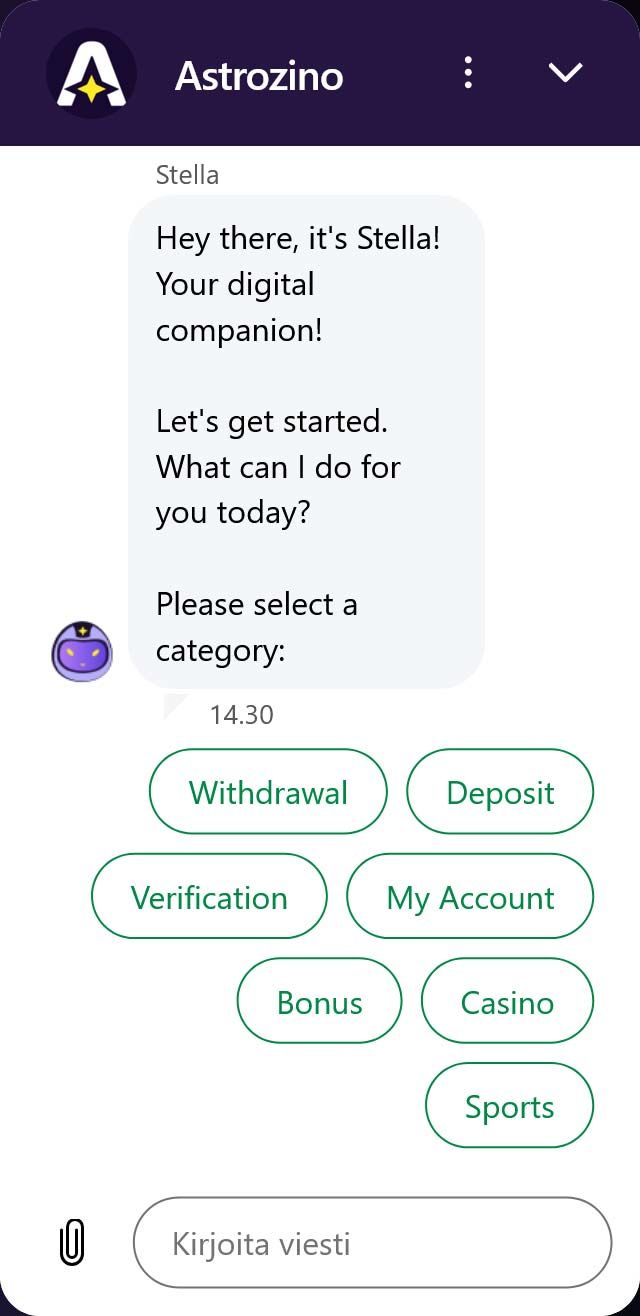Choose the Deposit category

(x=500, y=792)
